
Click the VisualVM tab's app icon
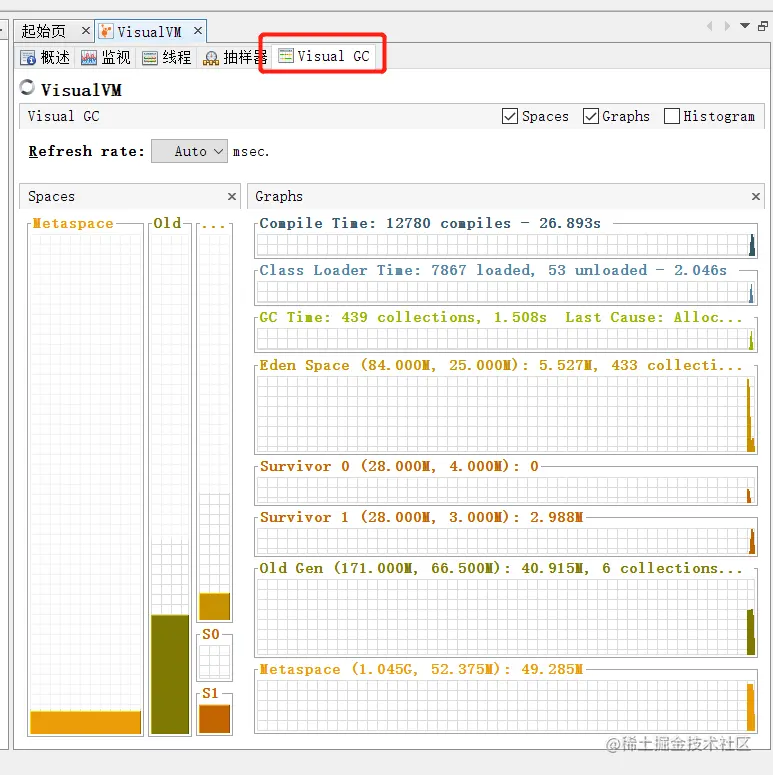106,31
